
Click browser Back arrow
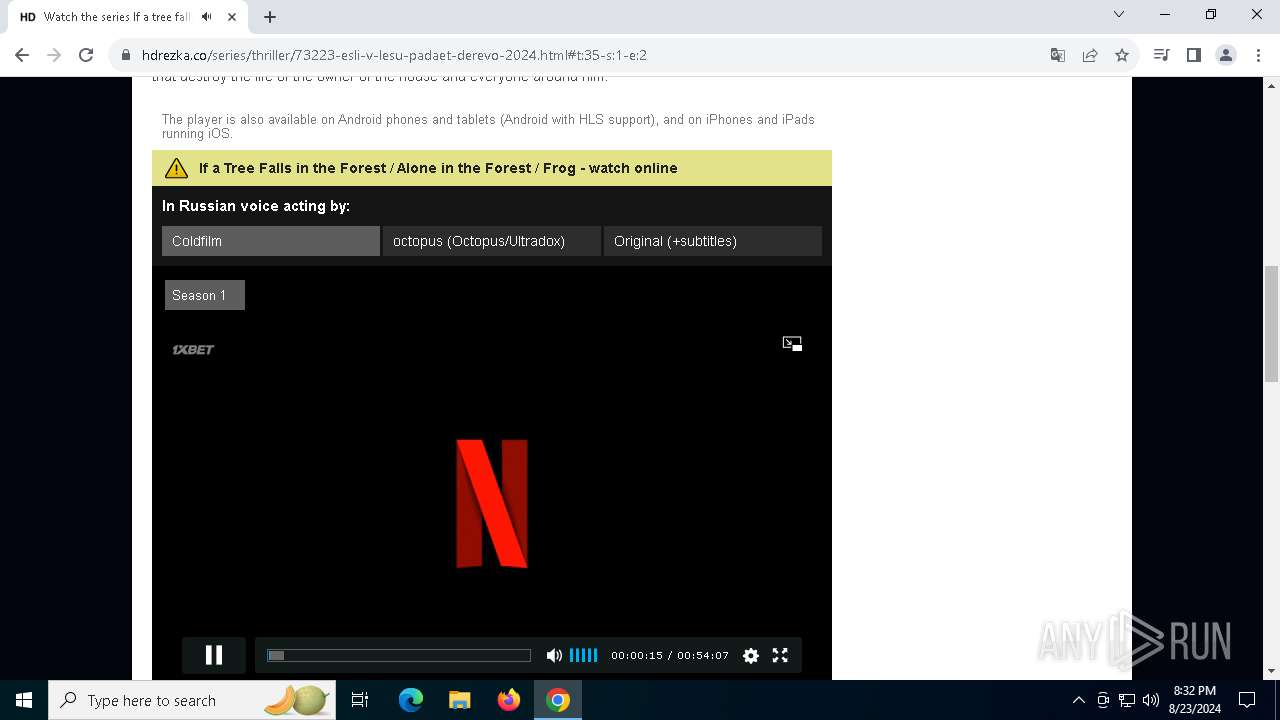(22, 55)
